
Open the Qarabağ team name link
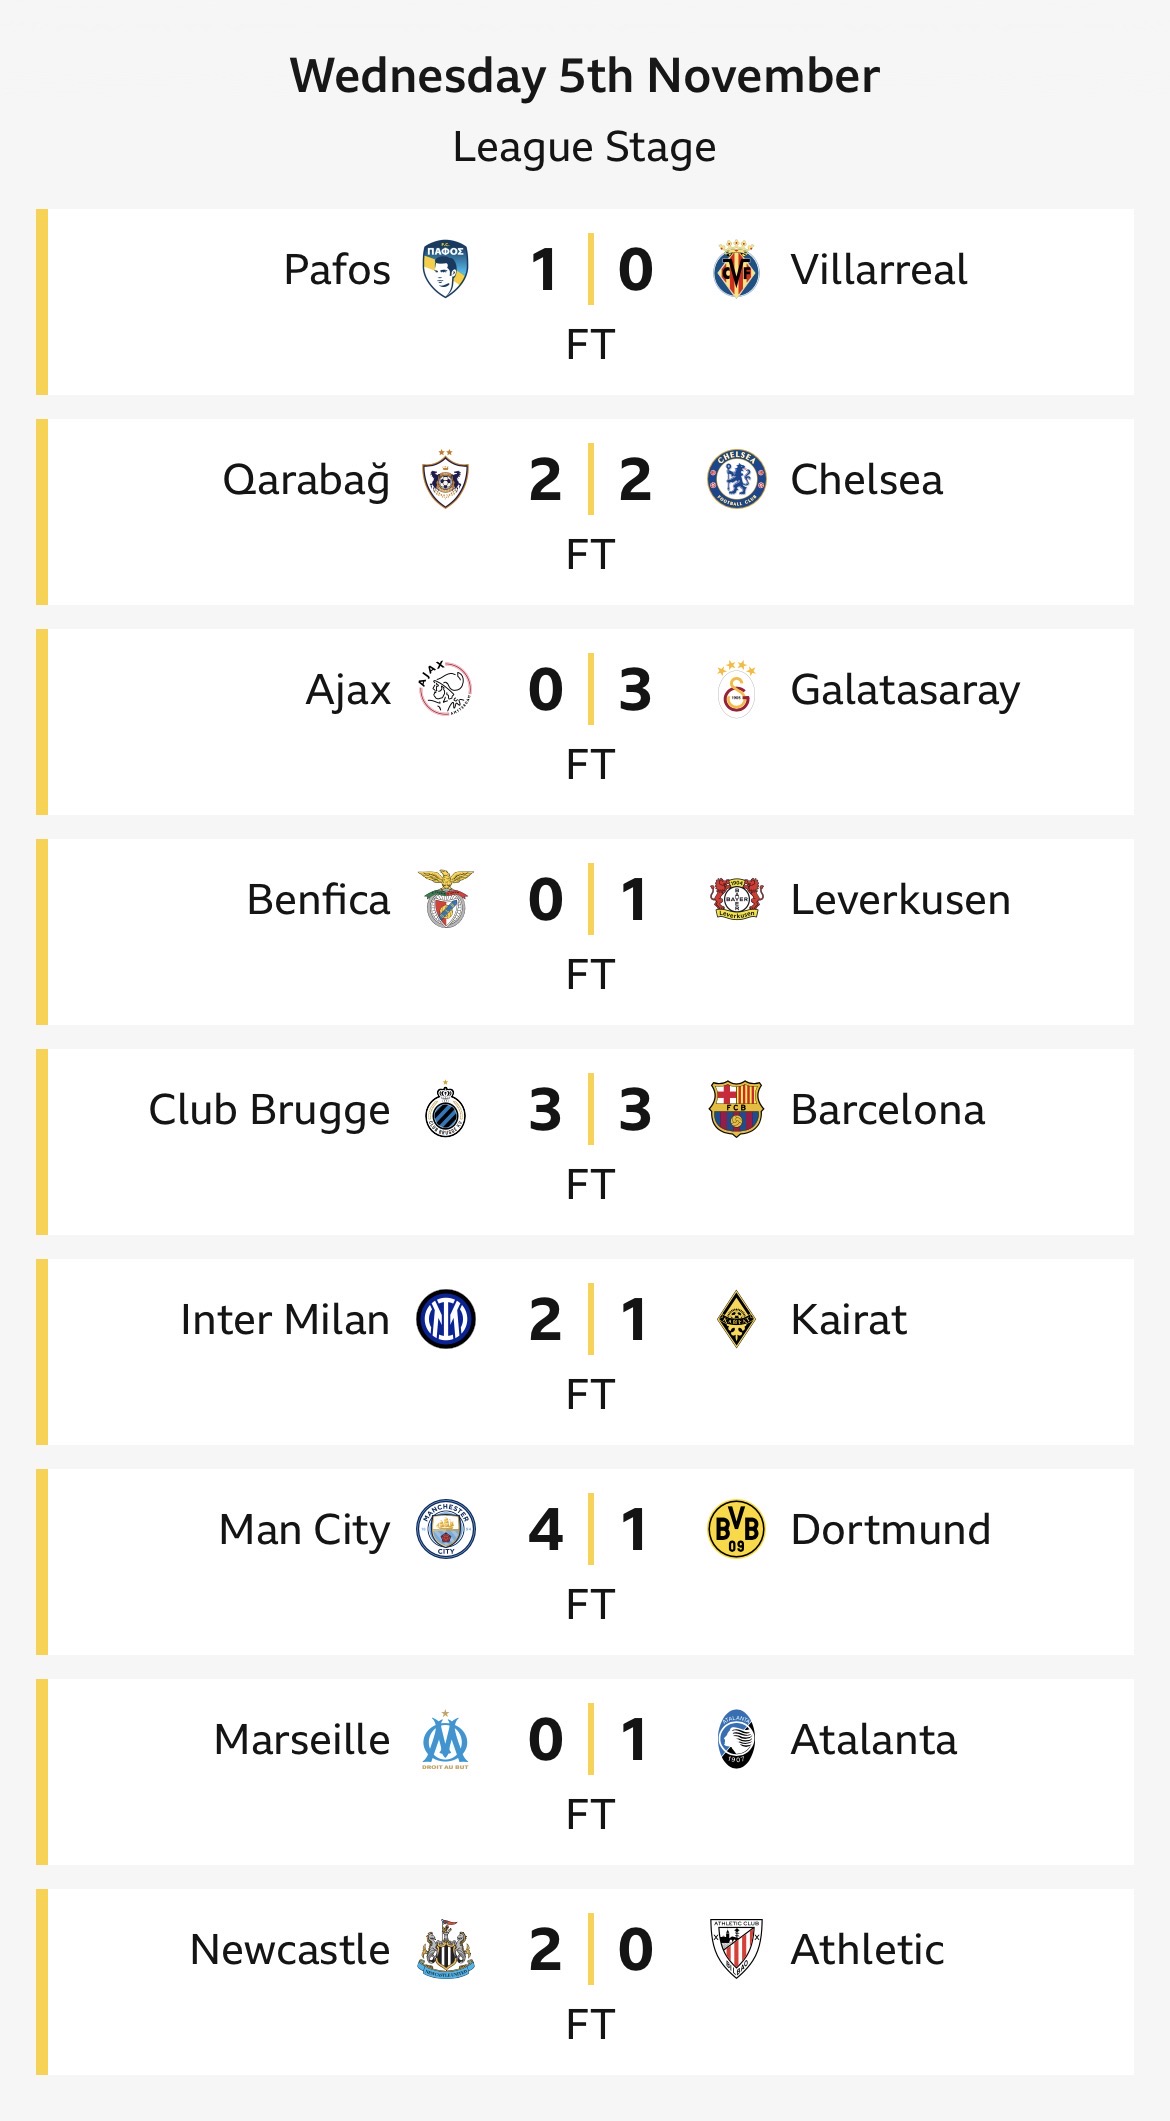pyautogui.click(x=306, y=480)
